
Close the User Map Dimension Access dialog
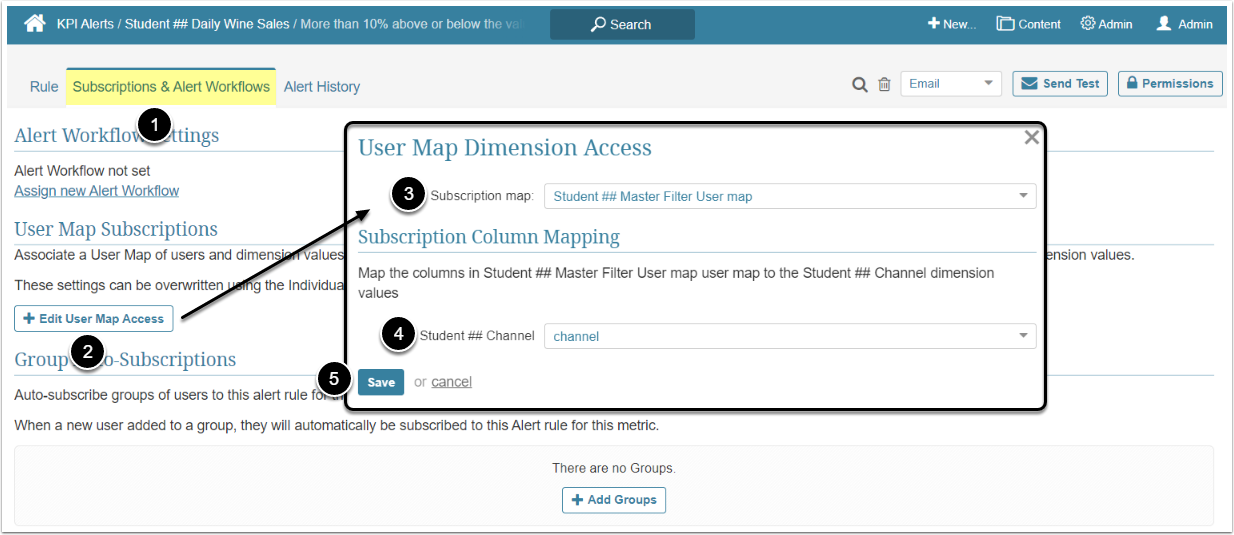point(1031,138)
